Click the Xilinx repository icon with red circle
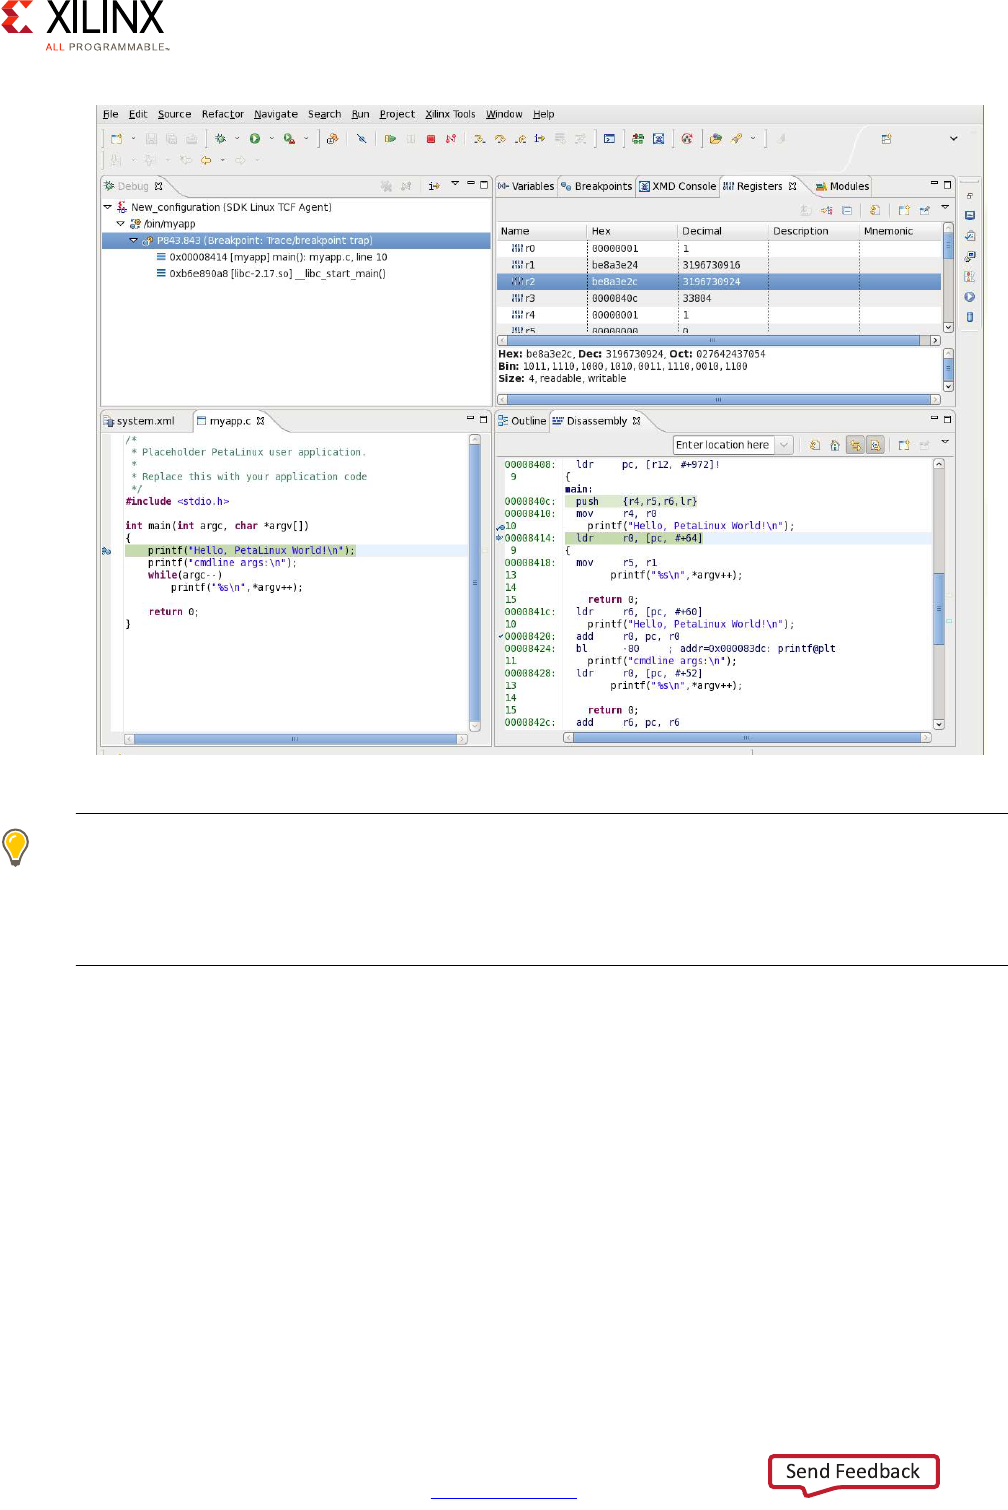Image resolution: width=1008 pixels, height=1510 pixels. (x=687, y=139)
